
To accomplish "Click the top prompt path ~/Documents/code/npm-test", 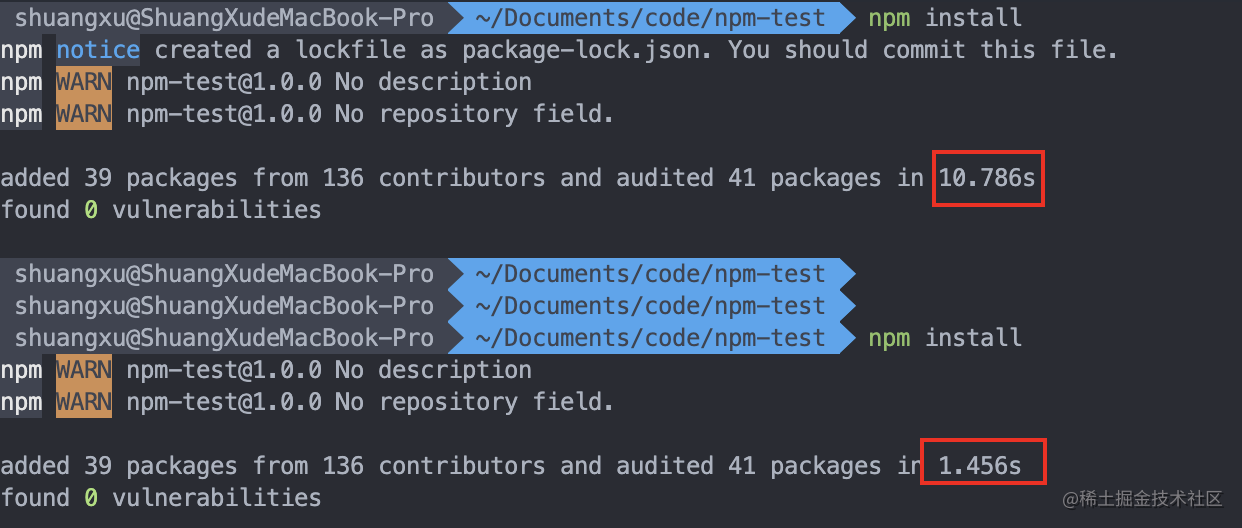I will 650,18.
